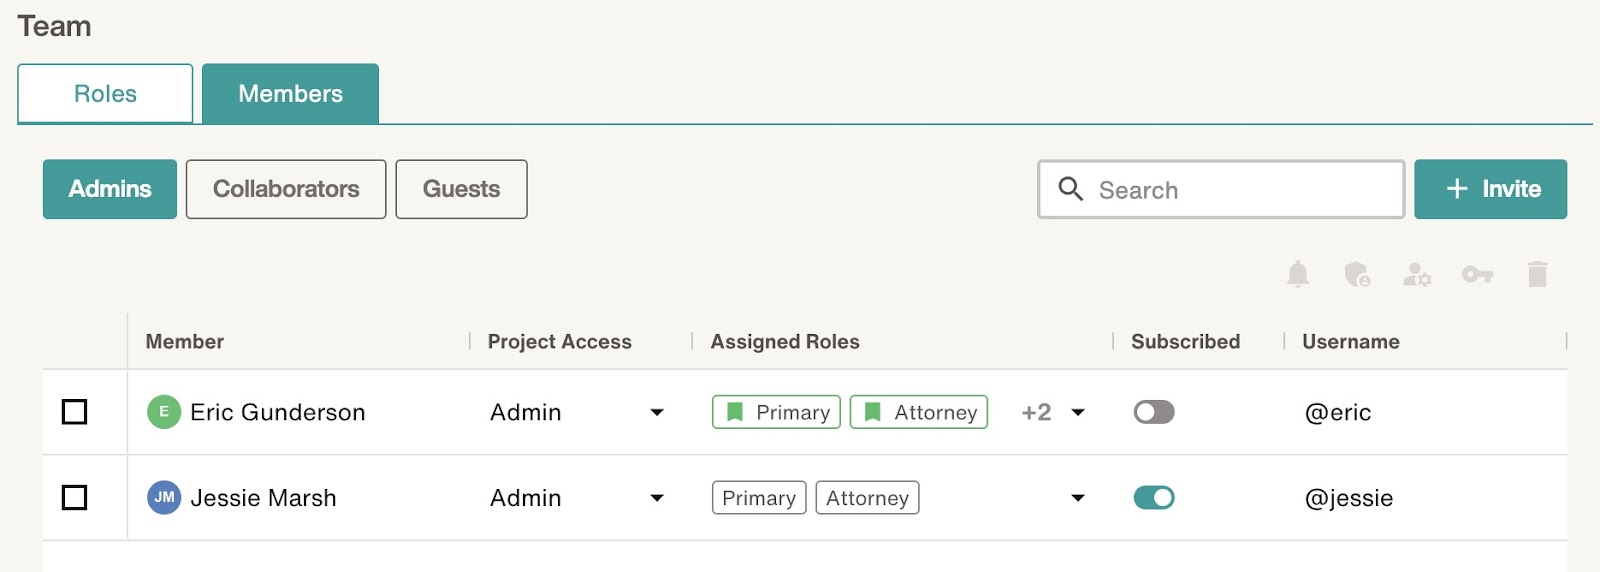
Task: Click the bell notification icon
Action: (x=1298, y=274)
